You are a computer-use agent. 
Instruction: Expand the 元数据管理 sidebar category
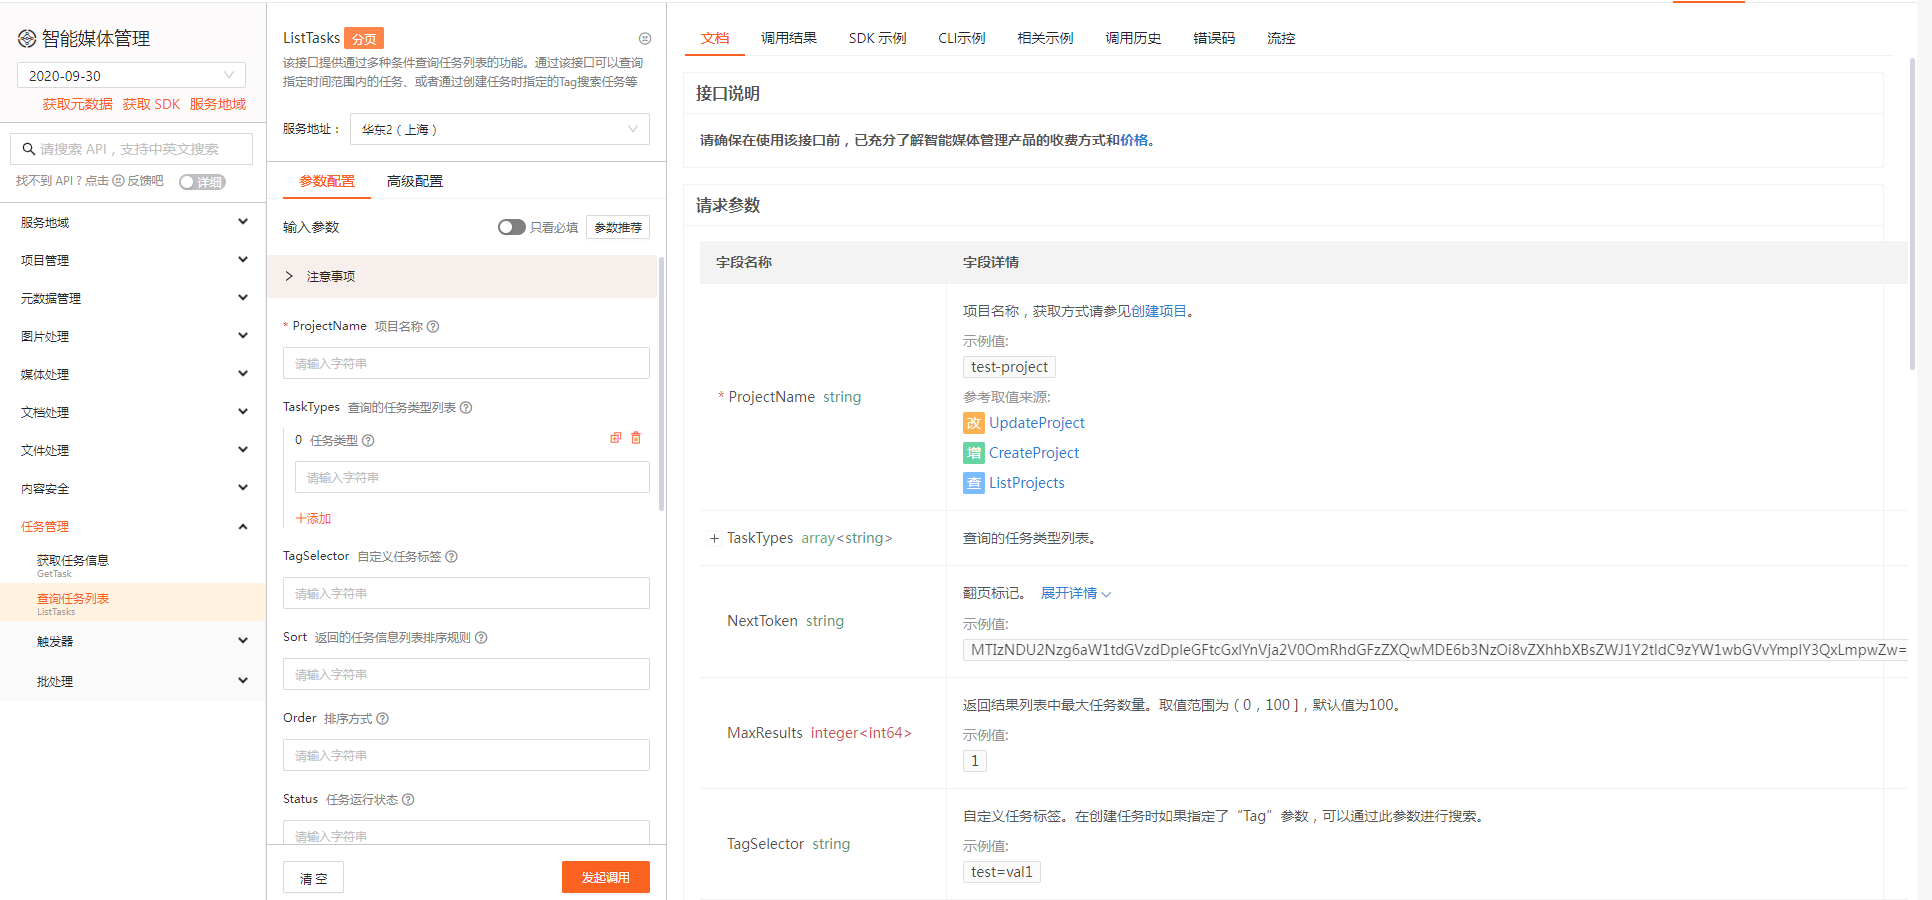[133, 298]
